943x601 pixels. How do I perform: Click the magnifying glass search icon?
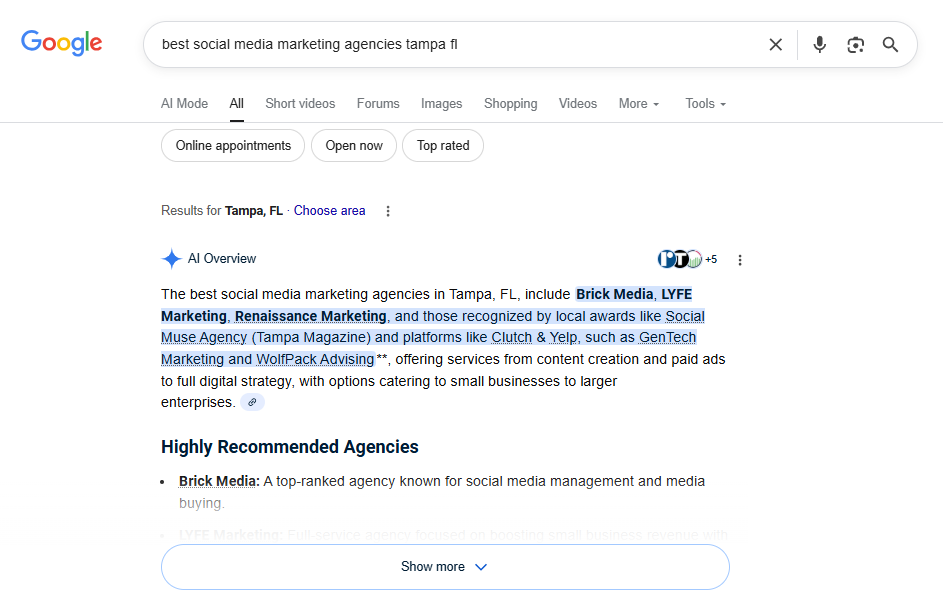[x=890, y=44]
